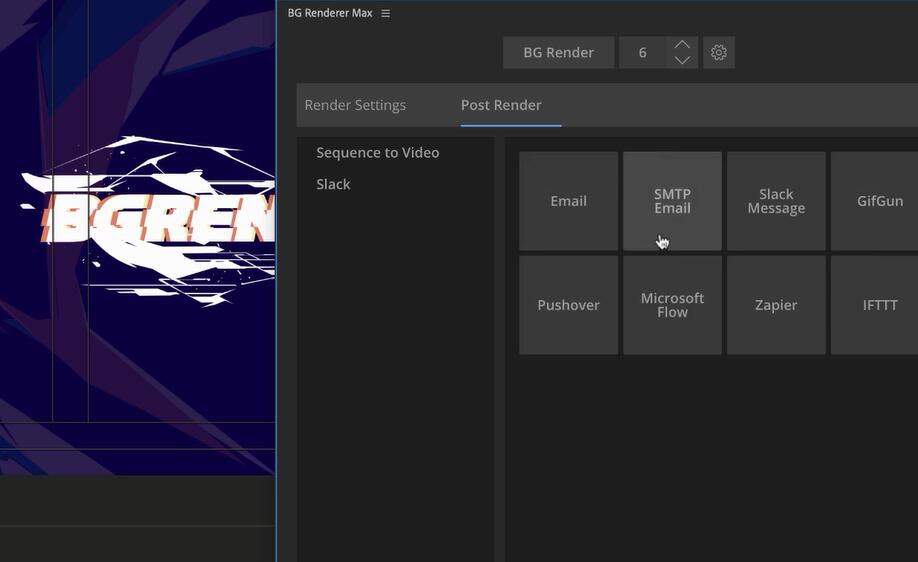Open the BG Renderer Max panel menu icon
This screenshot has height=562, width=918.
pos(385,13)
